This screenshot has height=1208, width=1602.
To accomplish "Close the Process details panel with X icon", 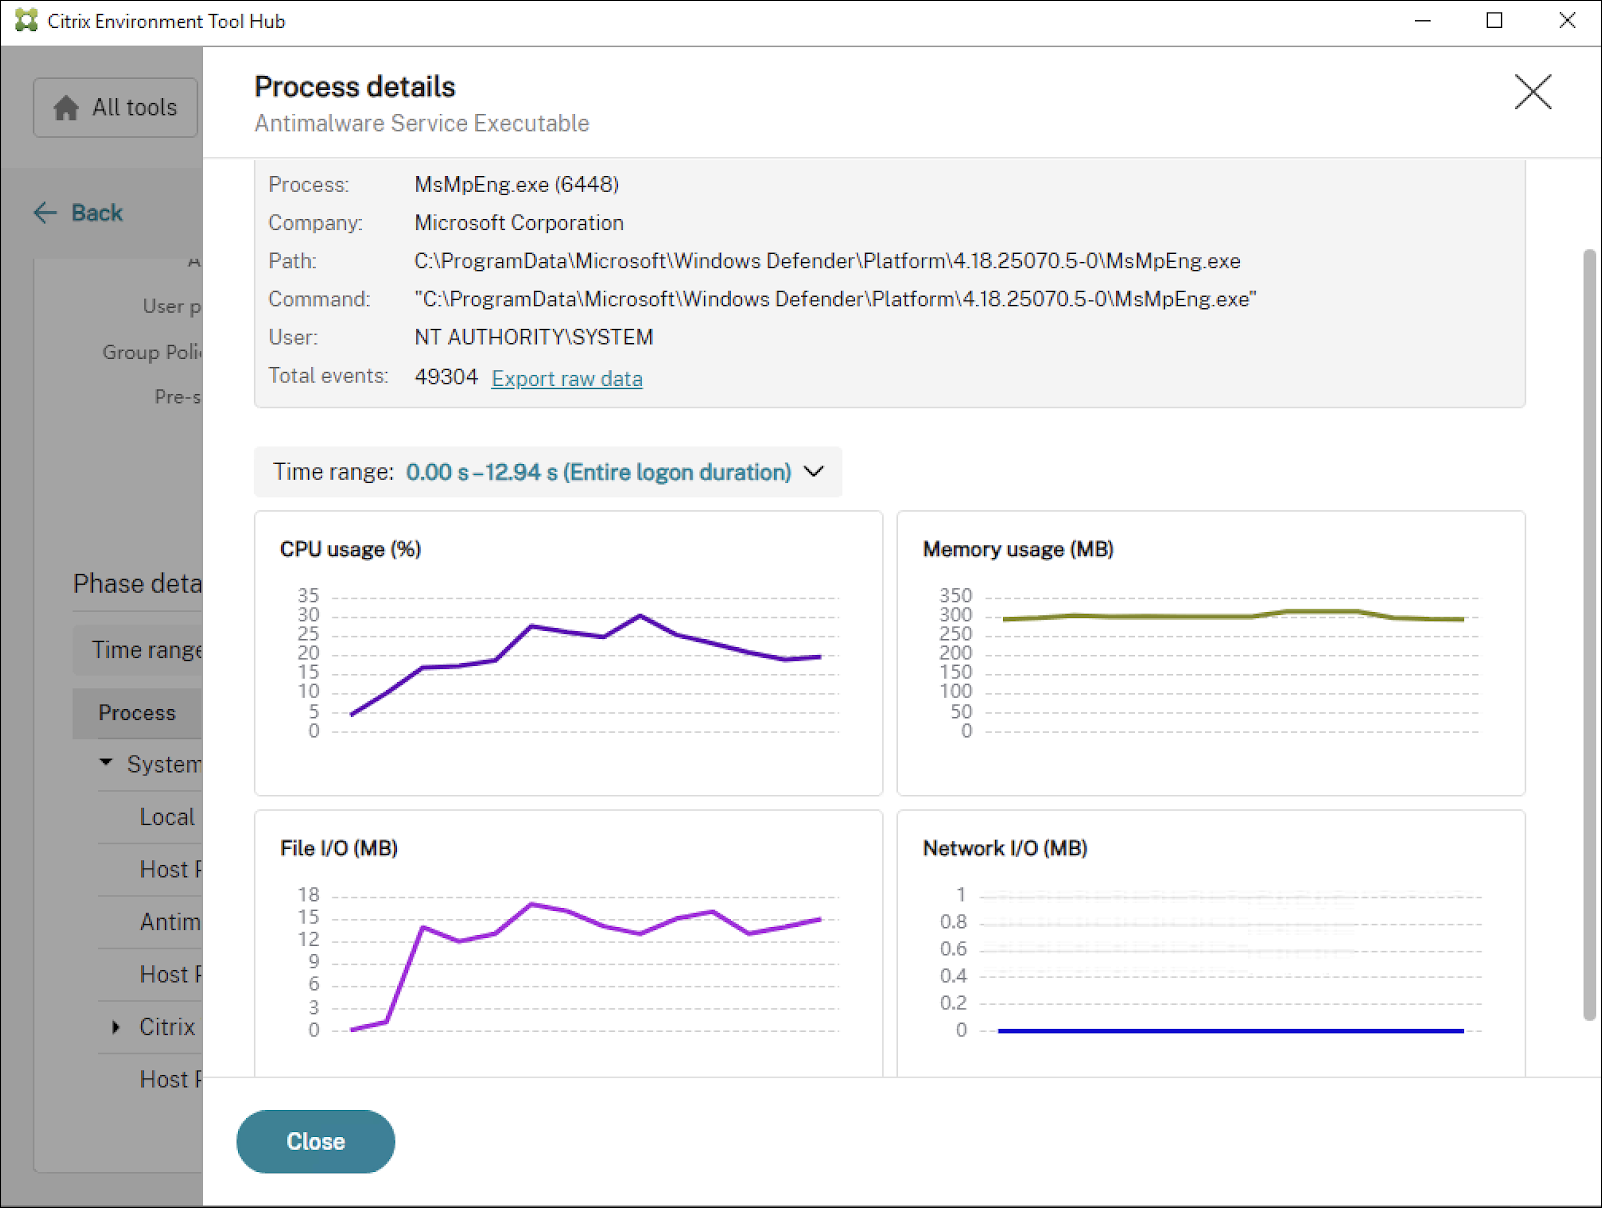I will click(1532, 92).
